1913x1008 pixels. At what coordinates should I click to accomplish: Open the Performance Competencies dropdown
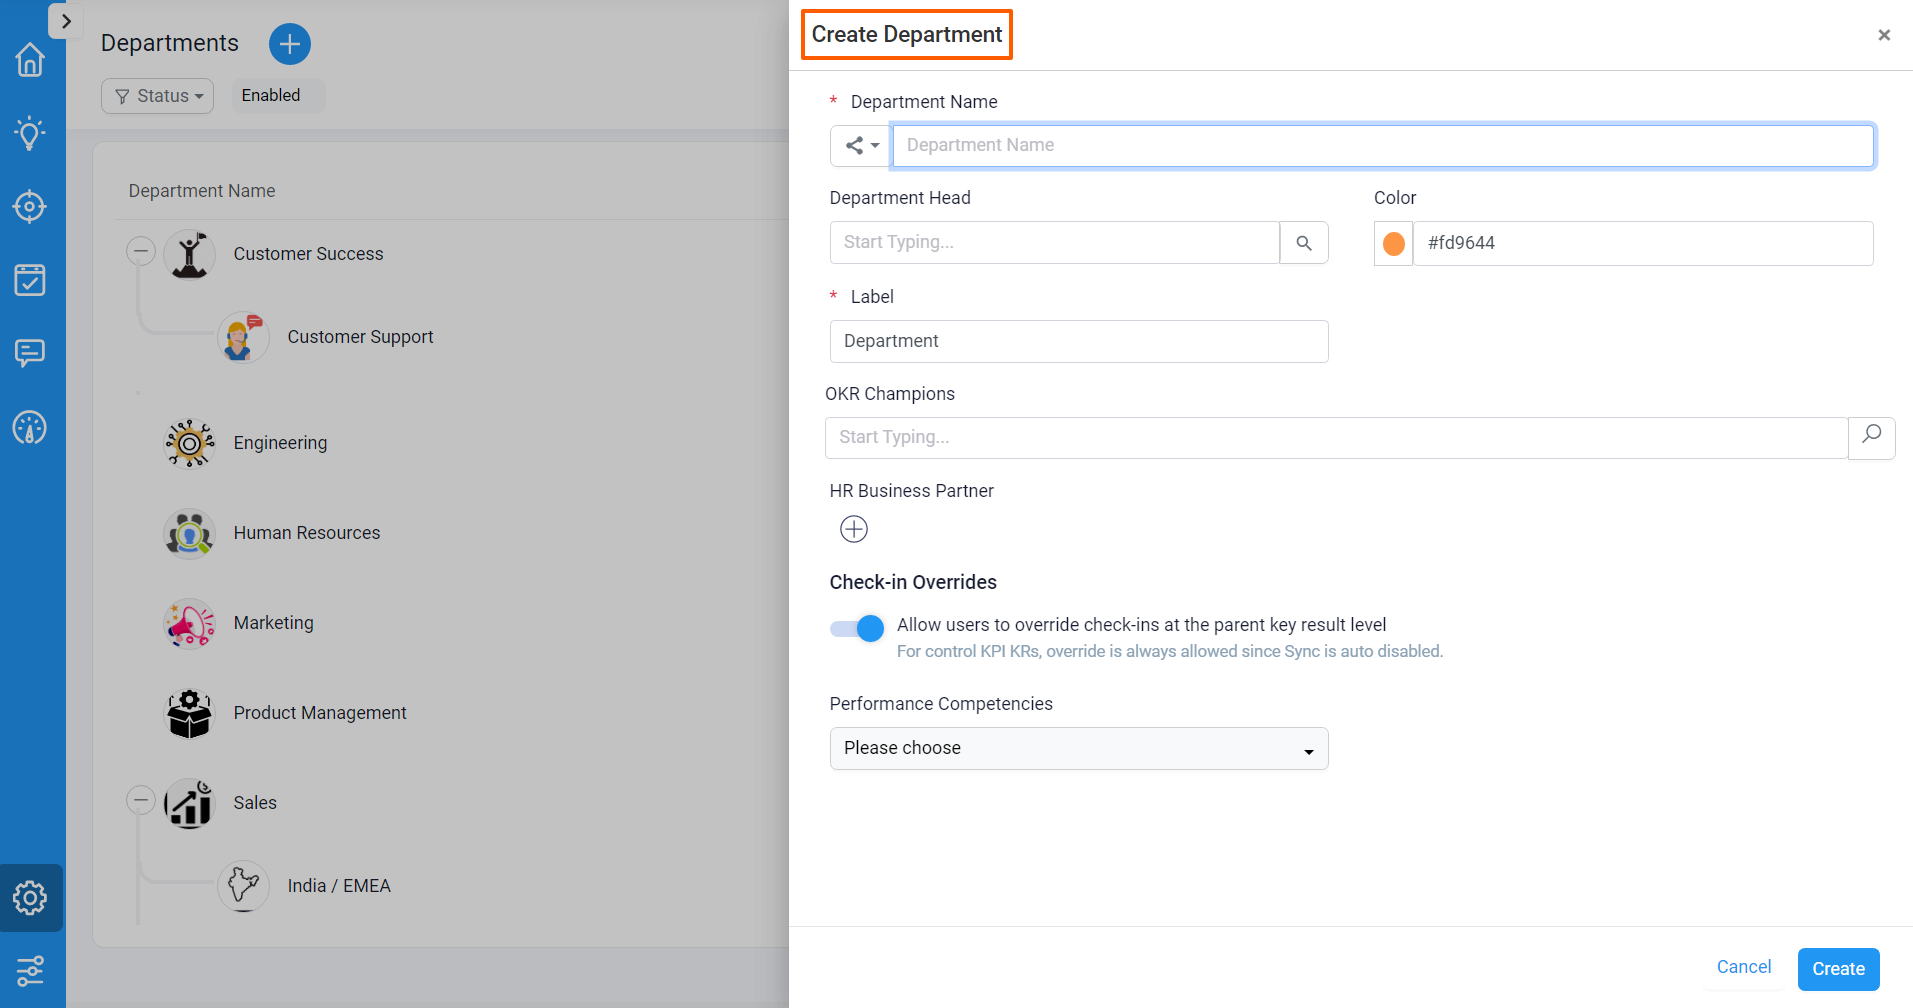1078,748
